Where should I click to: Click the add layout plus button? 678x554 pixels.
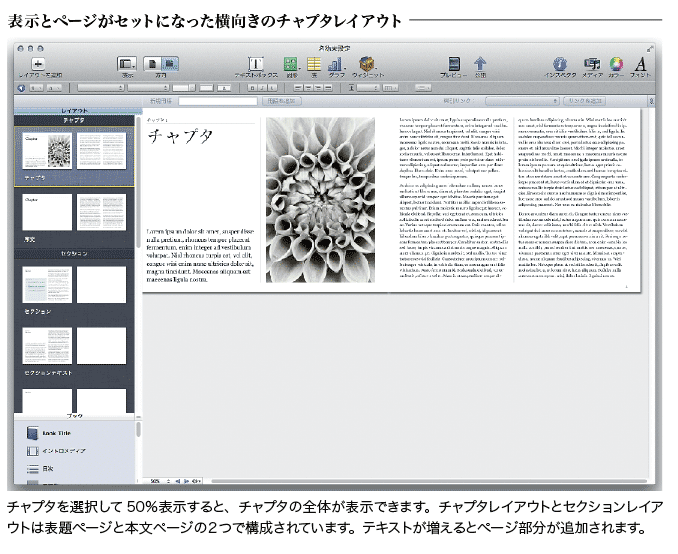point(38,64)
